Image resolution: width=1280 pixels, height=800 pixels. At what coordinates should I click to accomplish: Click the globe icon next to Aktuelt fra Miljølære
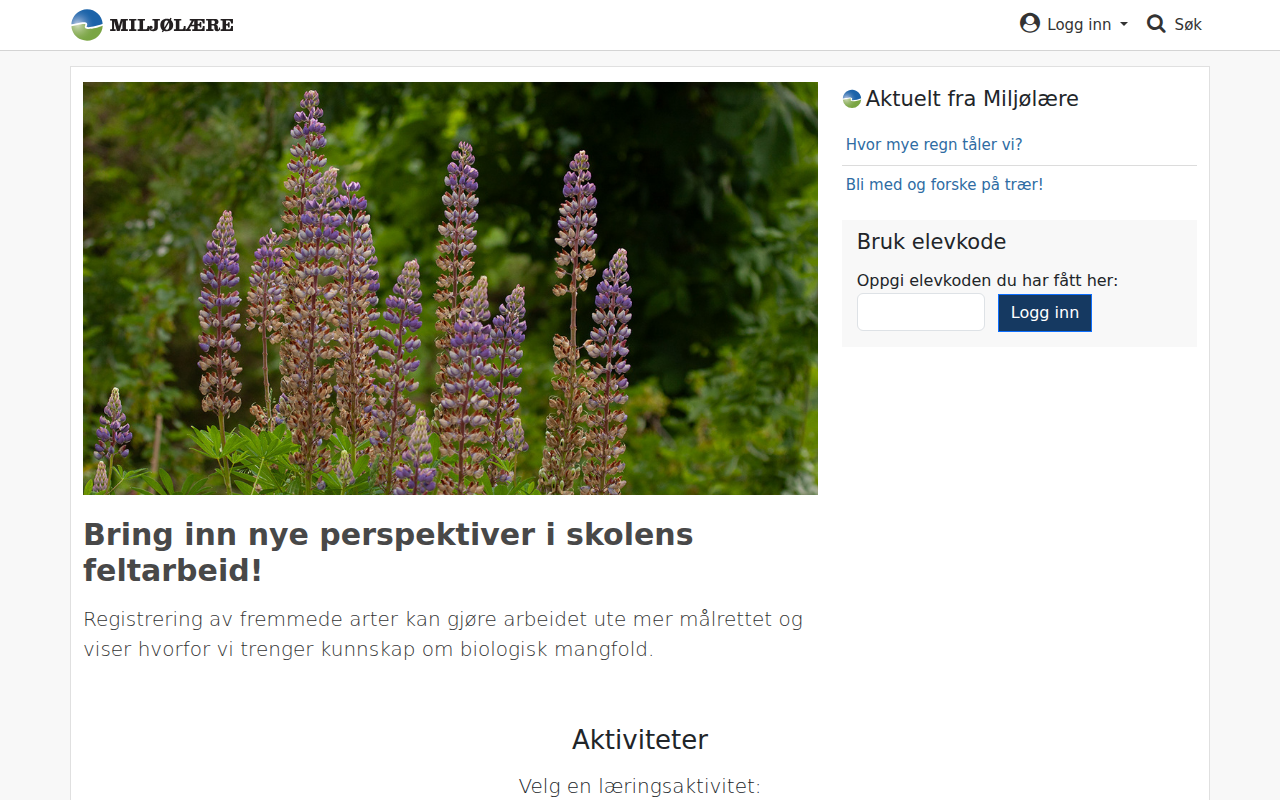[x=851, y=98]
